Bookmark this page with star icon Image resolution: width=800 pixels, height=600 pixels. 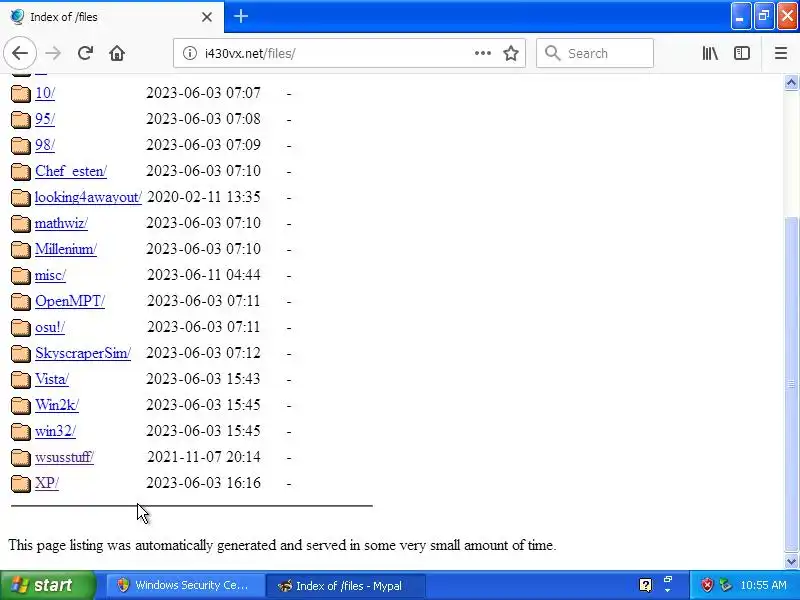[511, 53]
